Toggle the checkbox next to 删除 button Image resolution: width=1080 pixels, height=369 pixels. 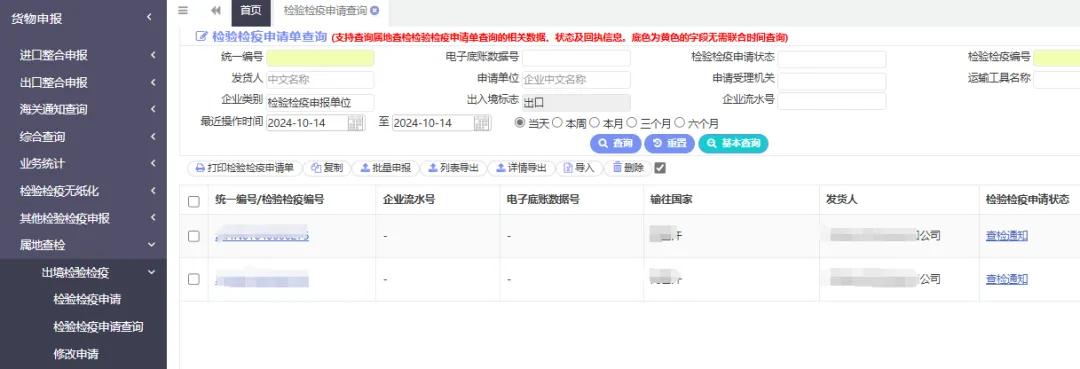pos(660,167)
